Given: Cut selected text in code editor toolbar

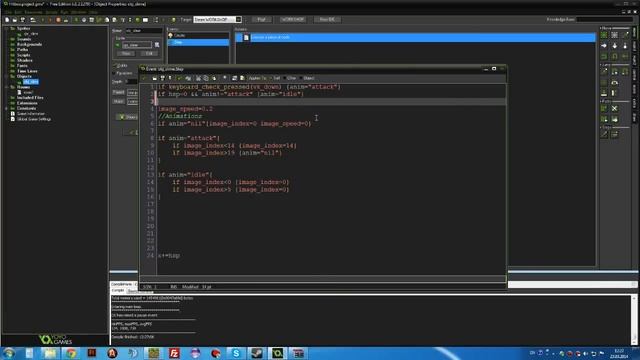Looking at the screenshot, I should point(198,78).
